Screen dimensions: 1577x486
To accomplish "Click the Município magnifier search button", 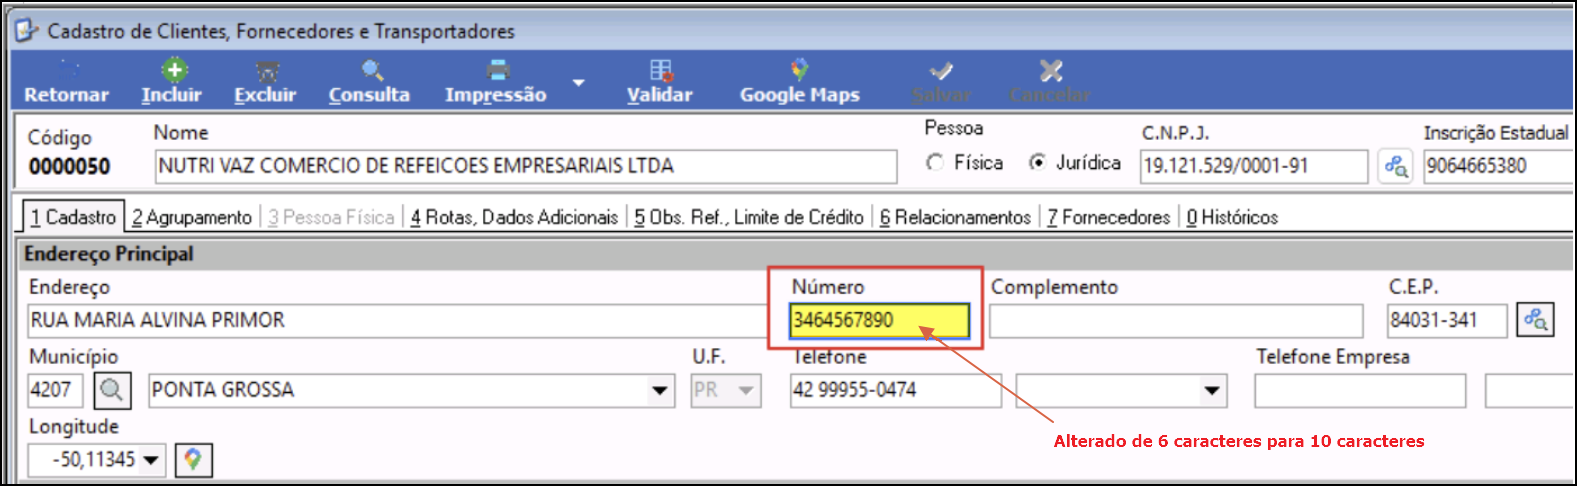I will [x=112, y=390].
